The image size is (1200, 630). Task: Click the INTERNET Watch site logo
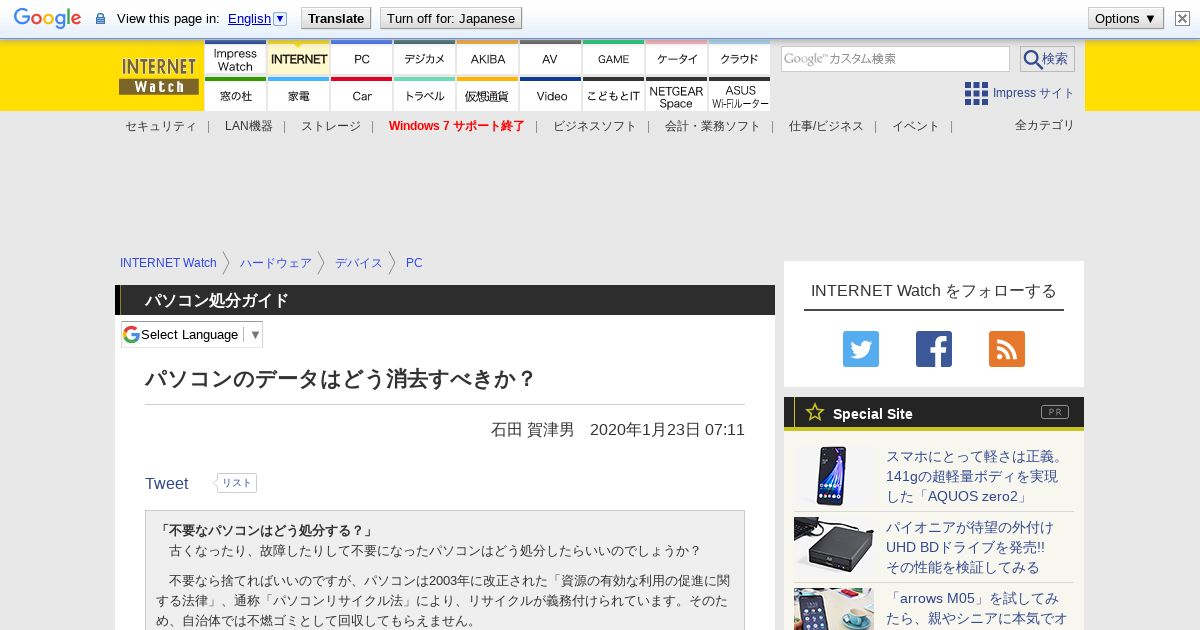[x=159, y=75]
